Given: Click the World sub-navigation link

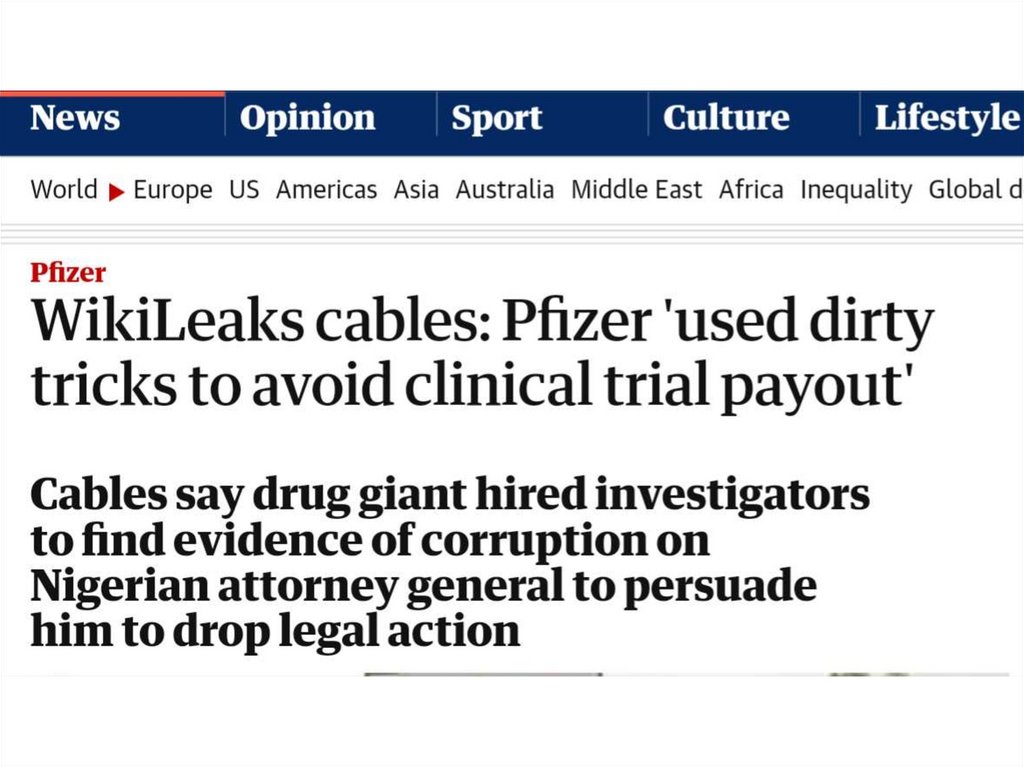Looking at the screenshot, I should point(64,190).
